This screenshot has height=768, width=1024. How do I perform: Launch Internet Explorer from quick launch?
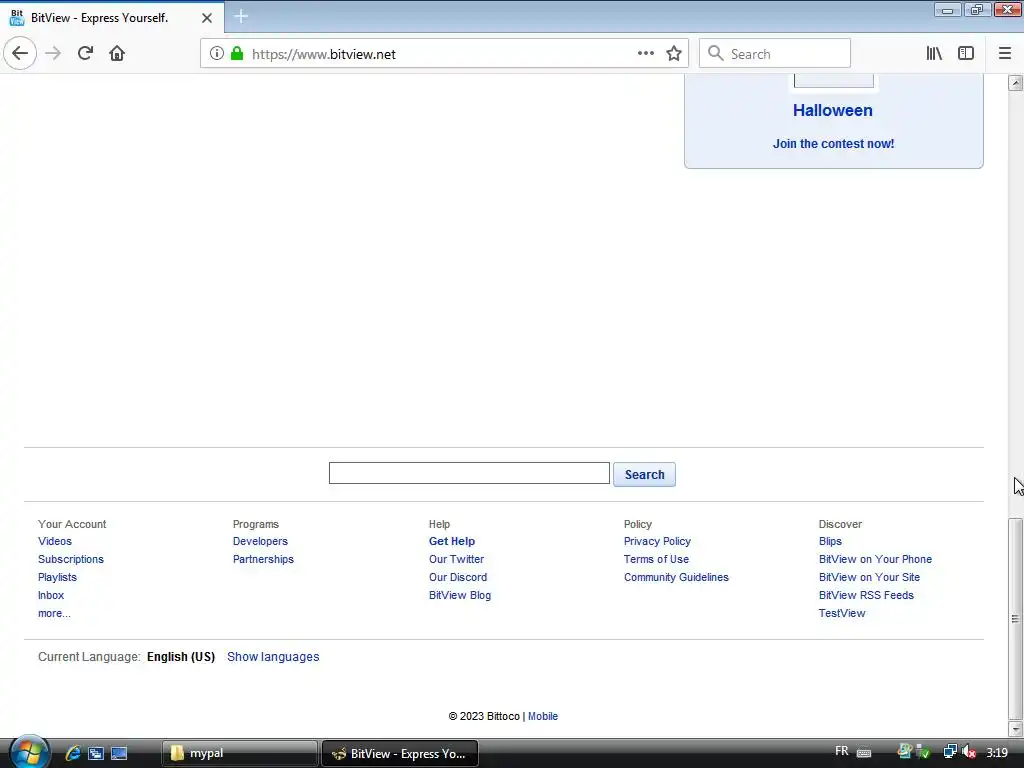coord(72,753)
